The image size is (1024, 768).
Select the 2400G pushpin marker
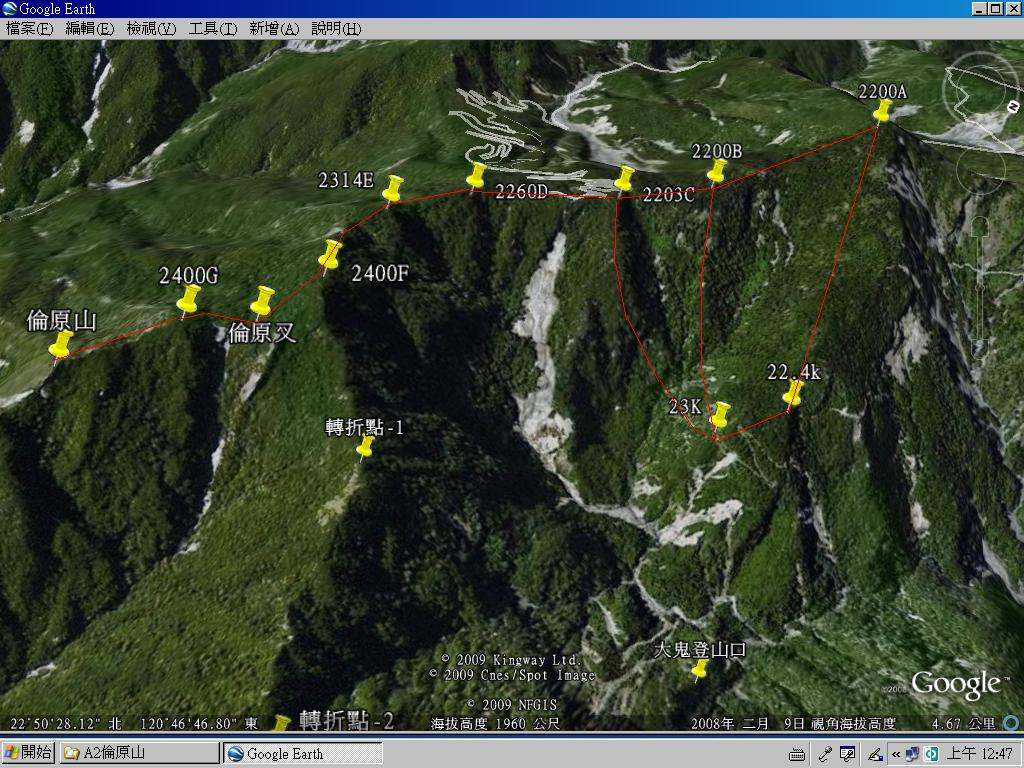188,299
